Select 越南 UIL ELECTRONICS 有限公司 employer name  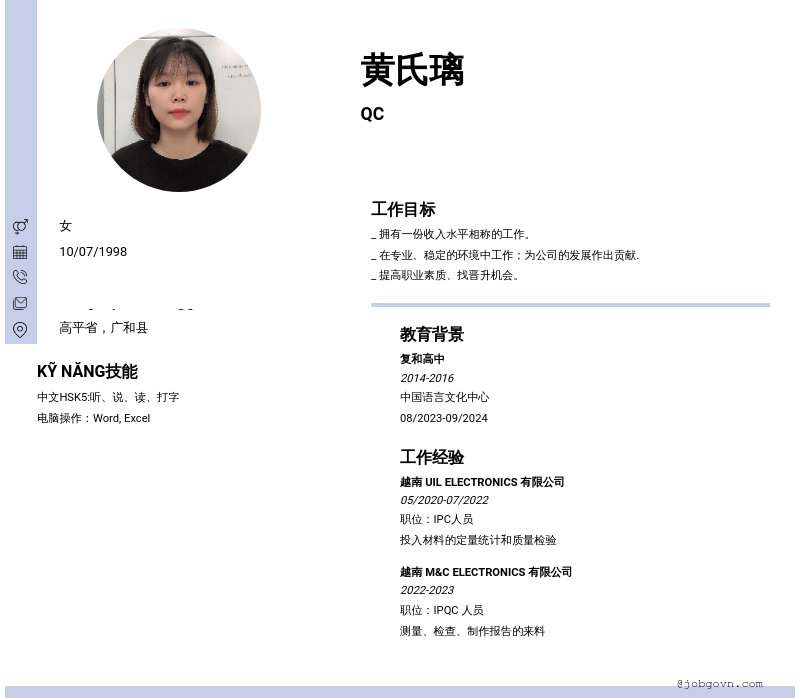481,482
